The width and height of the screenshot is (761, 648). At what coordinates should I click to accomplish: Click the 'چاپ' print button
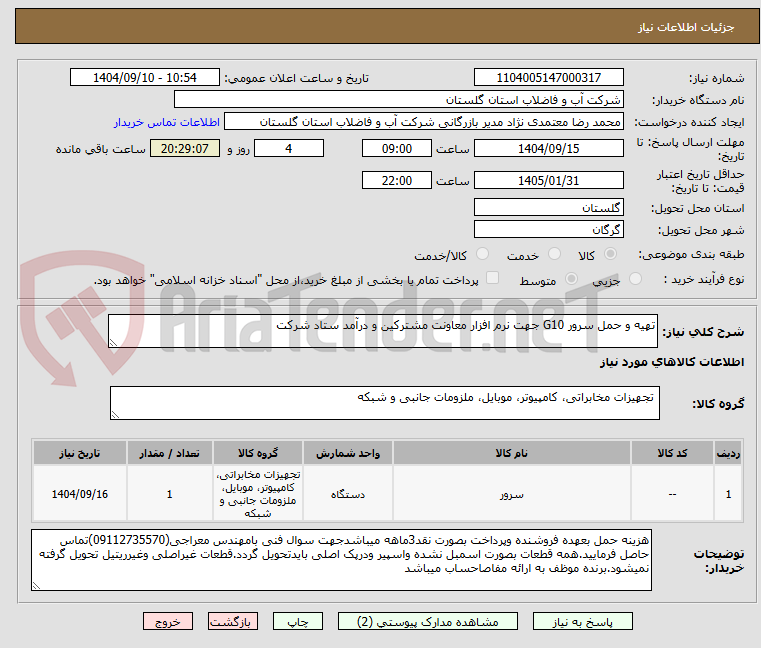[x=298, y=621]
